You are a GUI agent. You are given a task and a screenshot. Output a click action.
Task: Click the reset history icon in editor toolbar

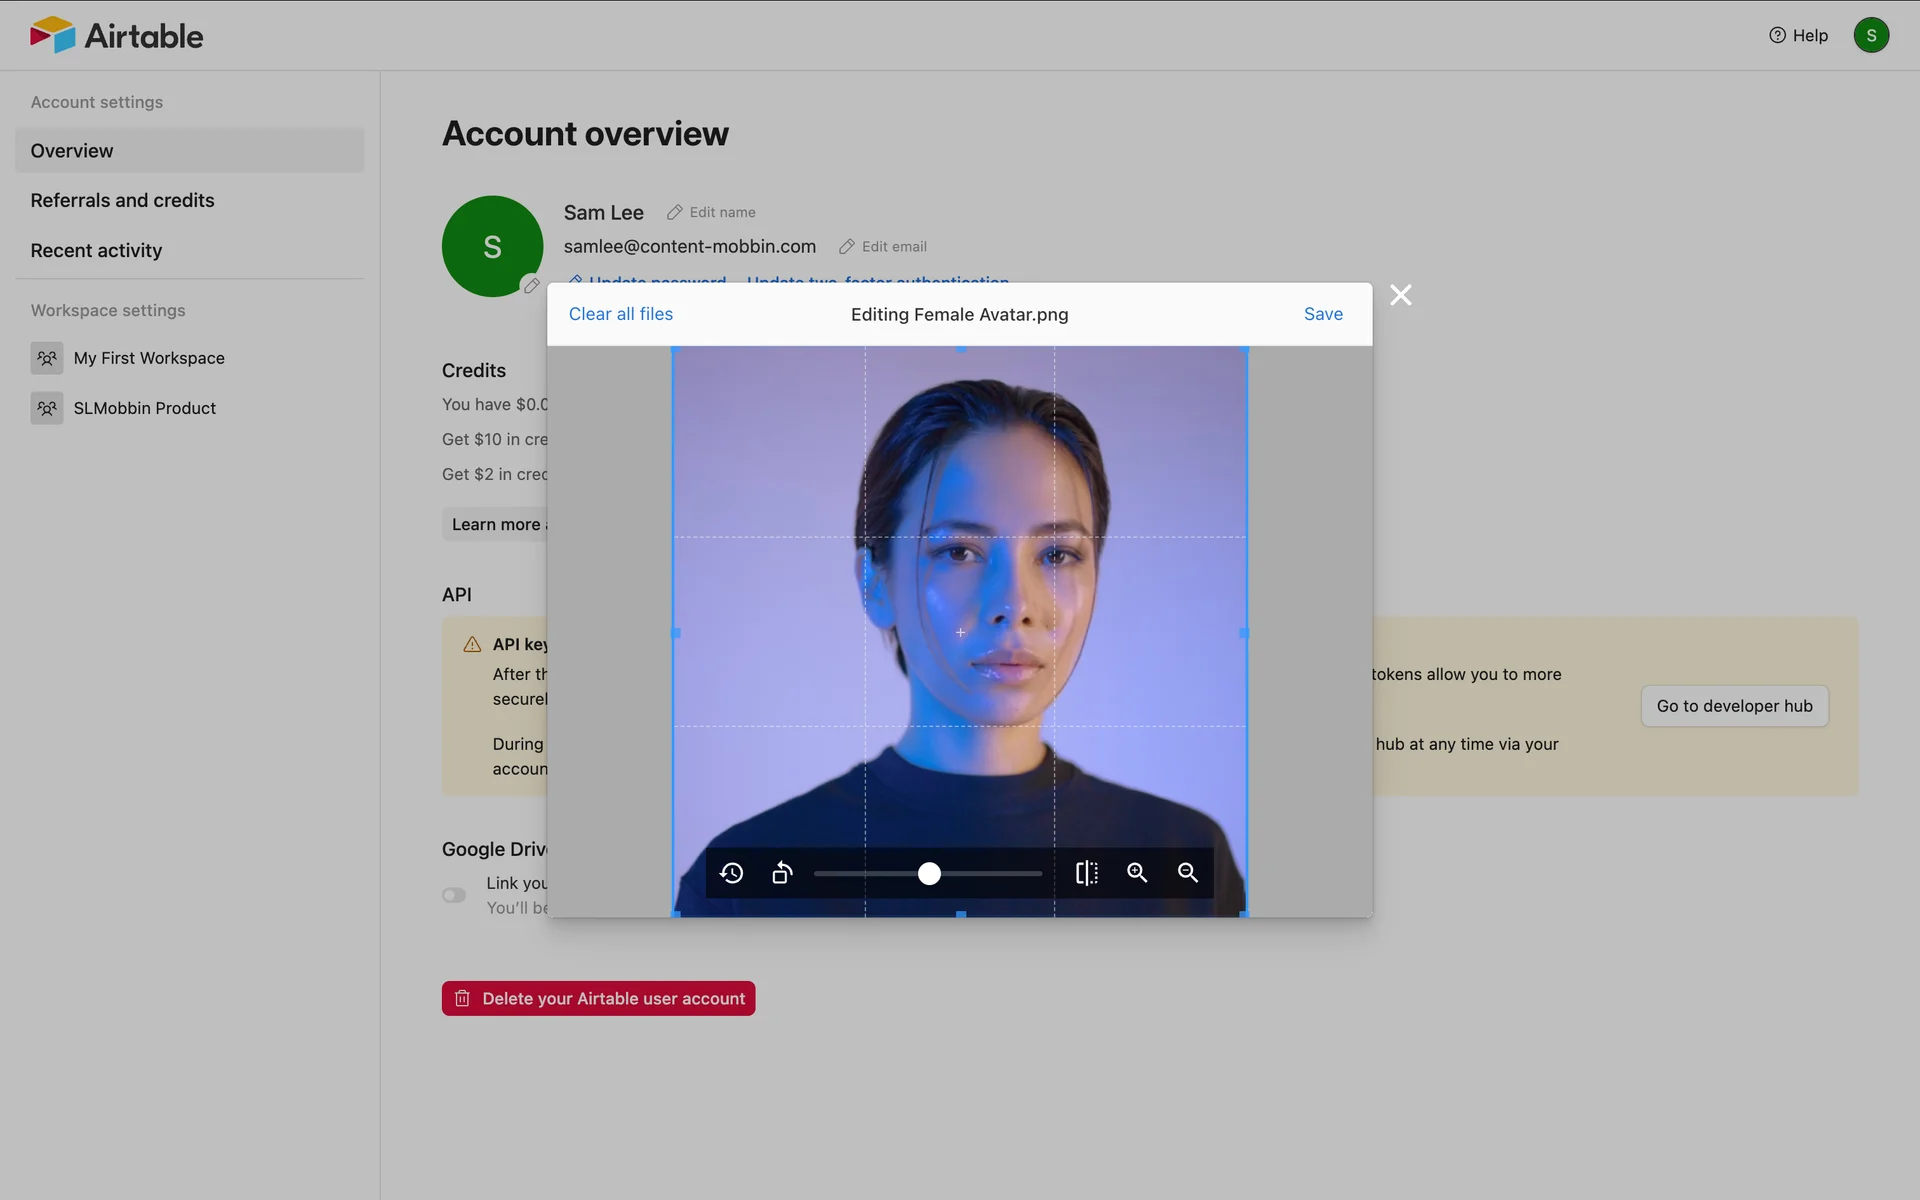point(731,873)
